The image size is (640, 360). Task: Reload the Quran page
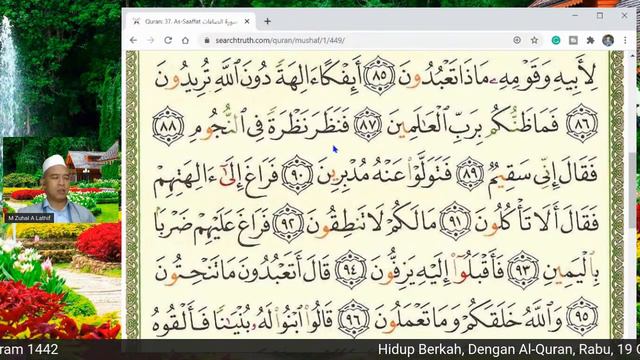pos(168,40)
